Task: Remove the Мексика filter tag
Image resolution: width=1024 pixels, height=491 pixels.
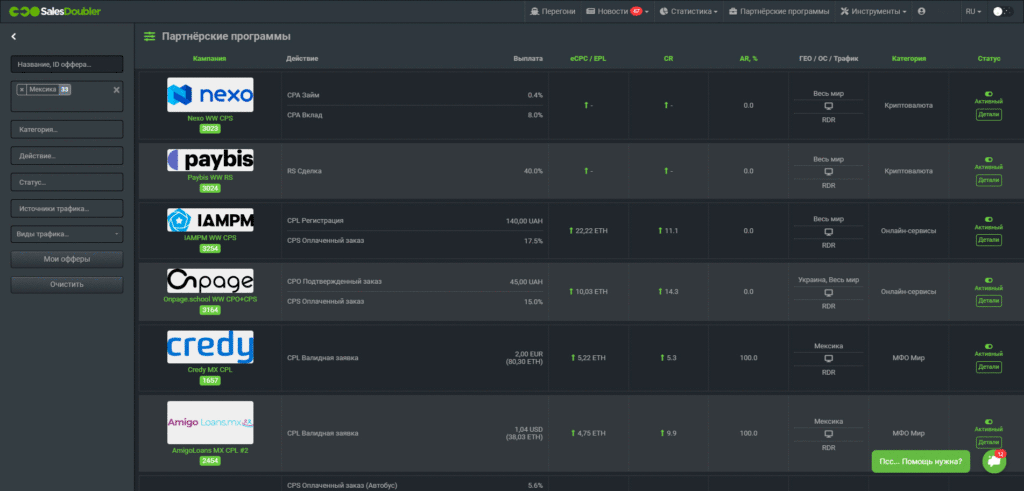Action: tap(22, 90)
